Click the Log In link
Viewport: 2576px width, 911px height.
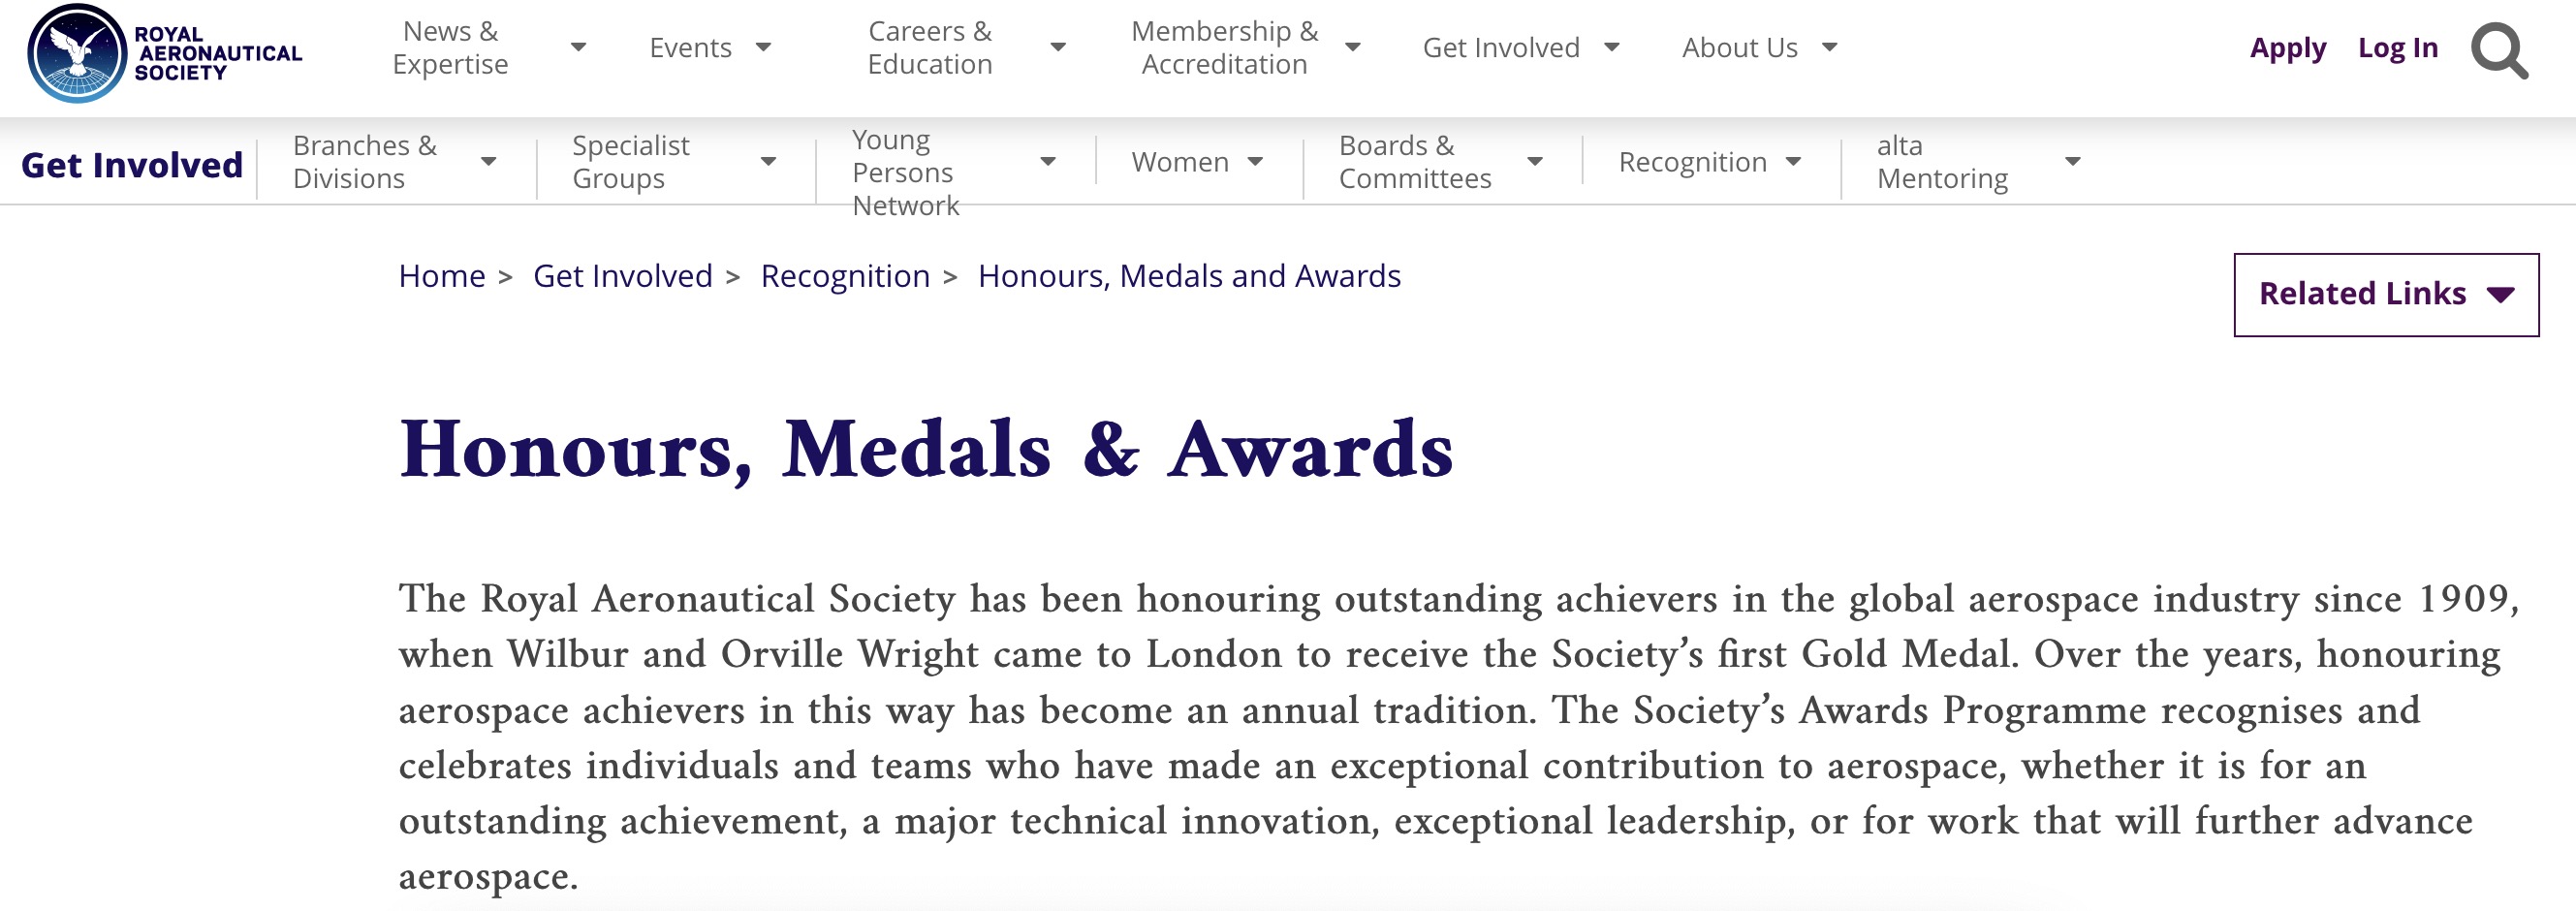tap(2397, 48)
